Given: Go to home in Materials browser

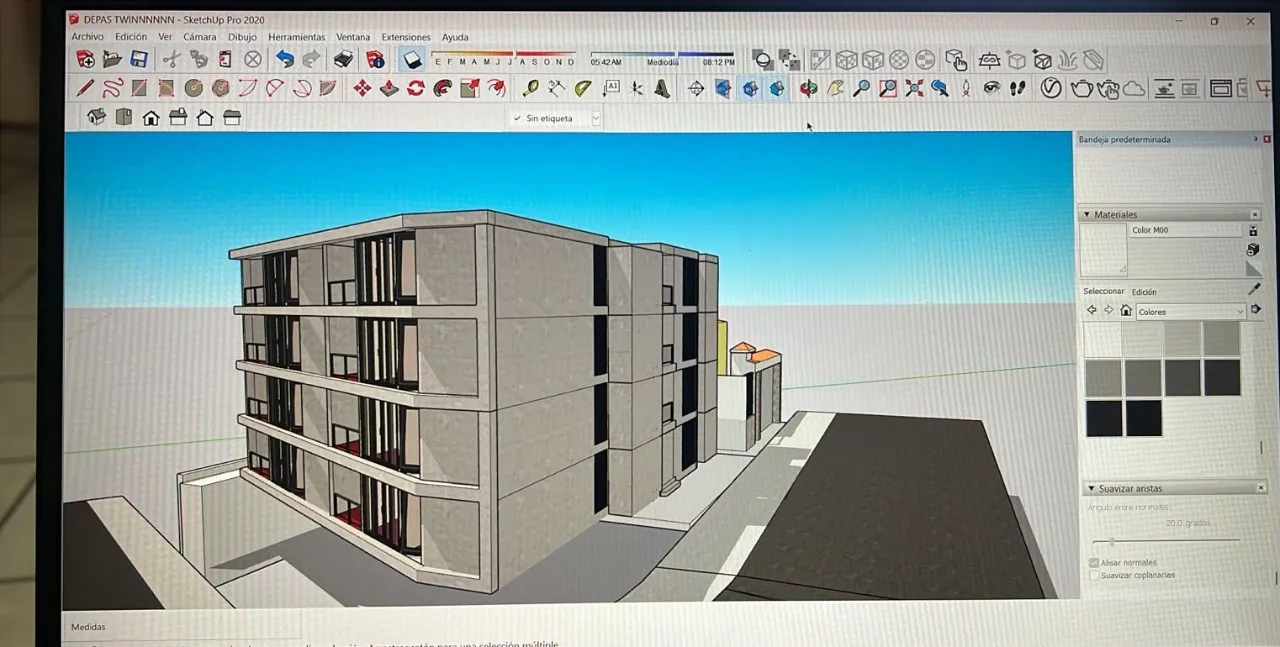Looking at the screenshot, I should tap(1126, 311).
